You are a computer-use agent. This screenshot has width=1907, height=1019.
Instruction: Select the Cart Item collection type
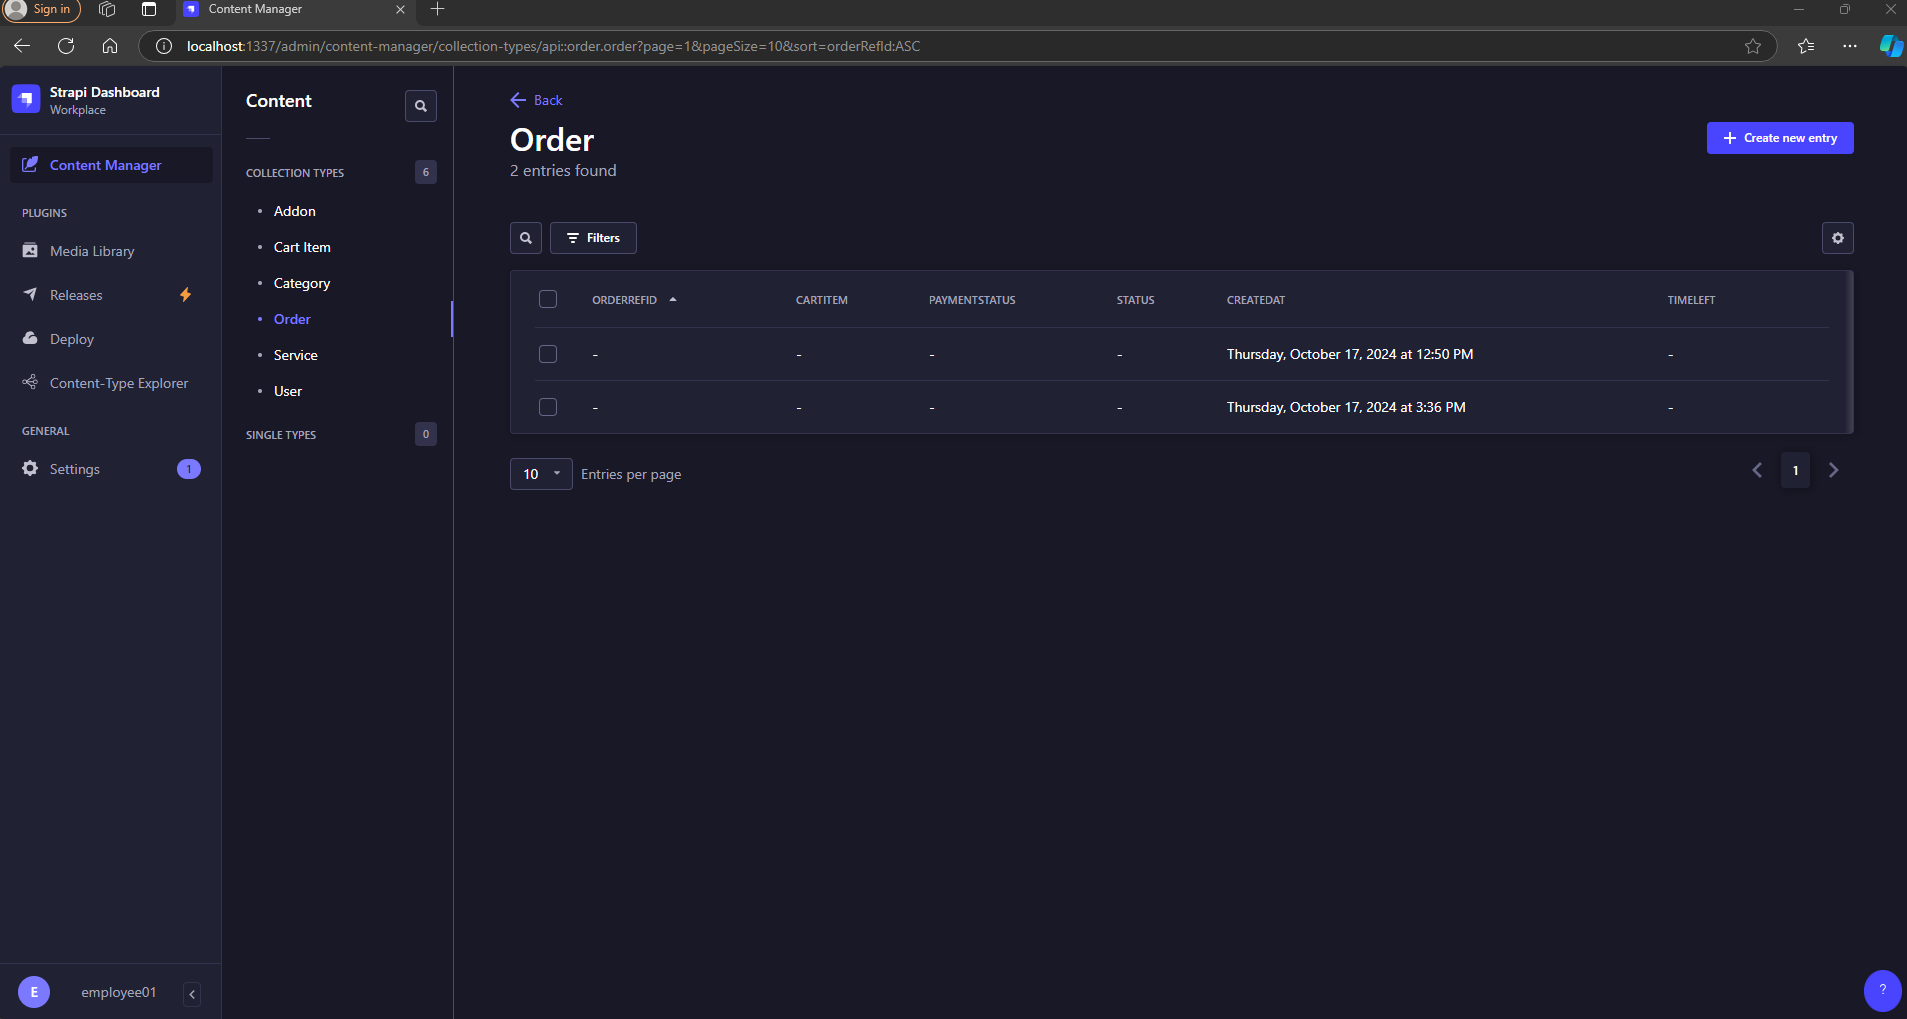pos(301,247)
